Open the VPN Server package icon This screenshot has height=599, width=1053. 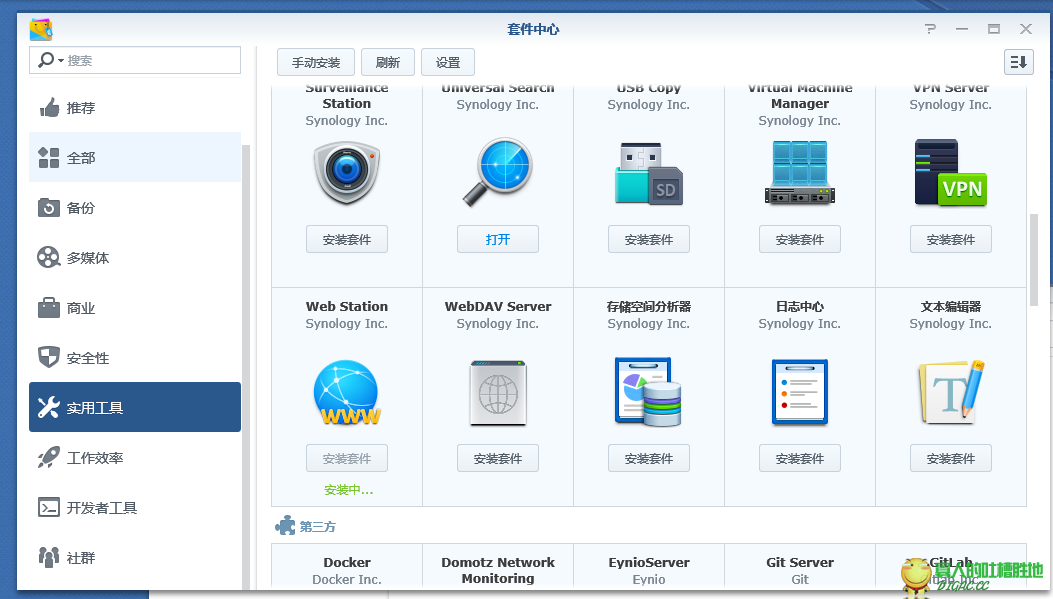pos(951,173)
